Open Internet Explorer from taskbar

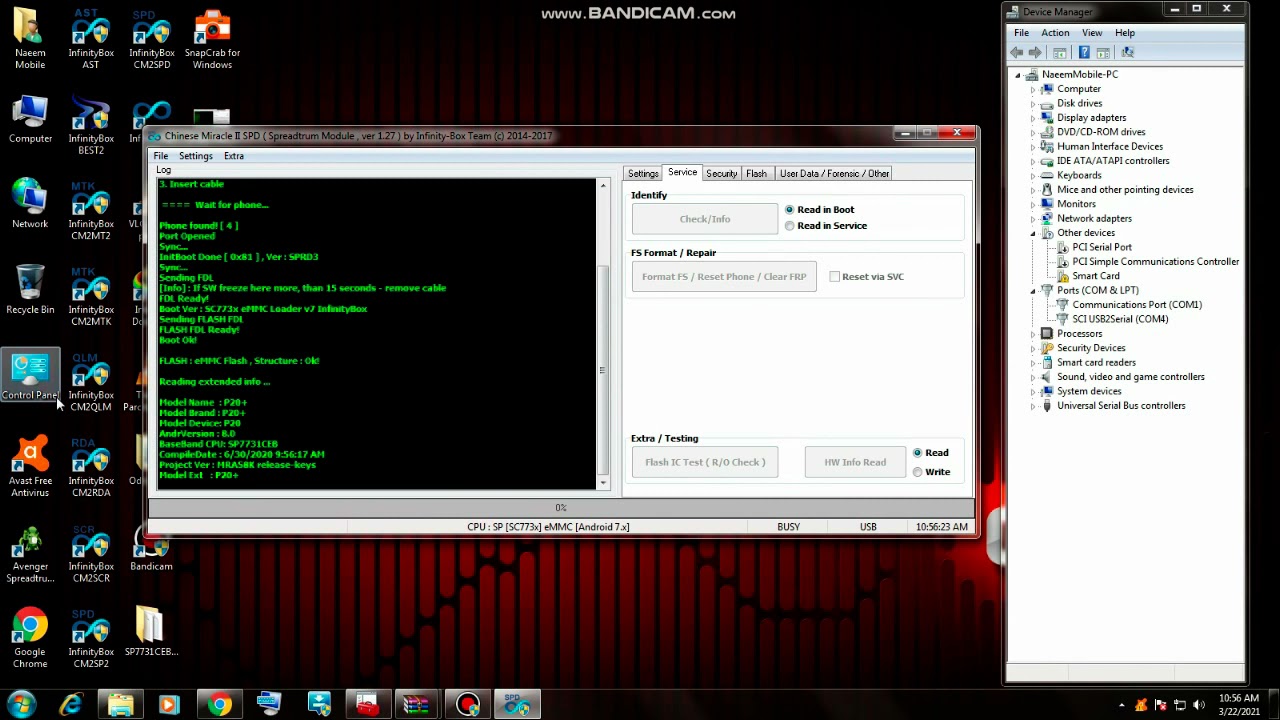(70, 705)
